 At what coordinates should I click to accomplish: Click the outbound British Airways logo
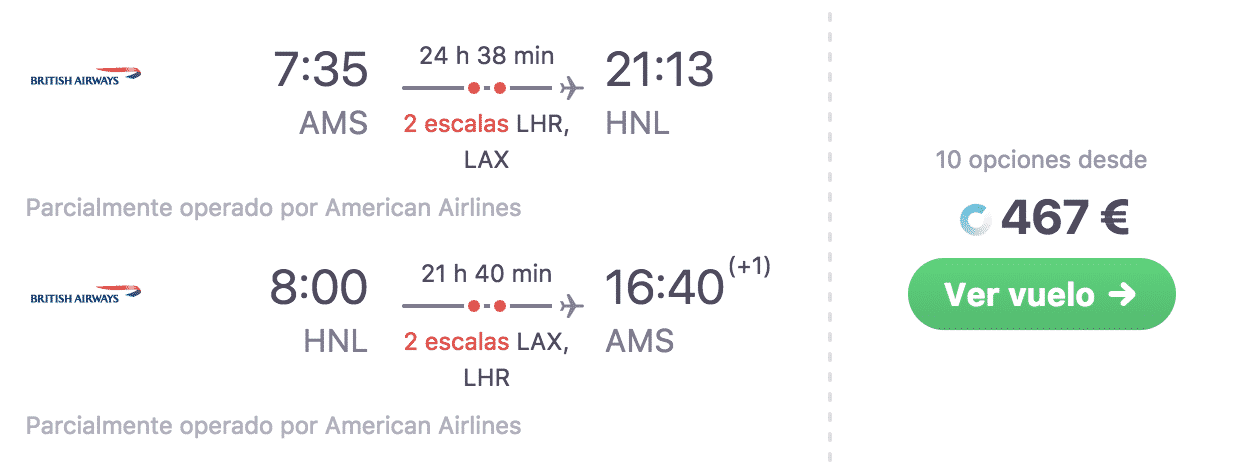[x=86, y=77]
